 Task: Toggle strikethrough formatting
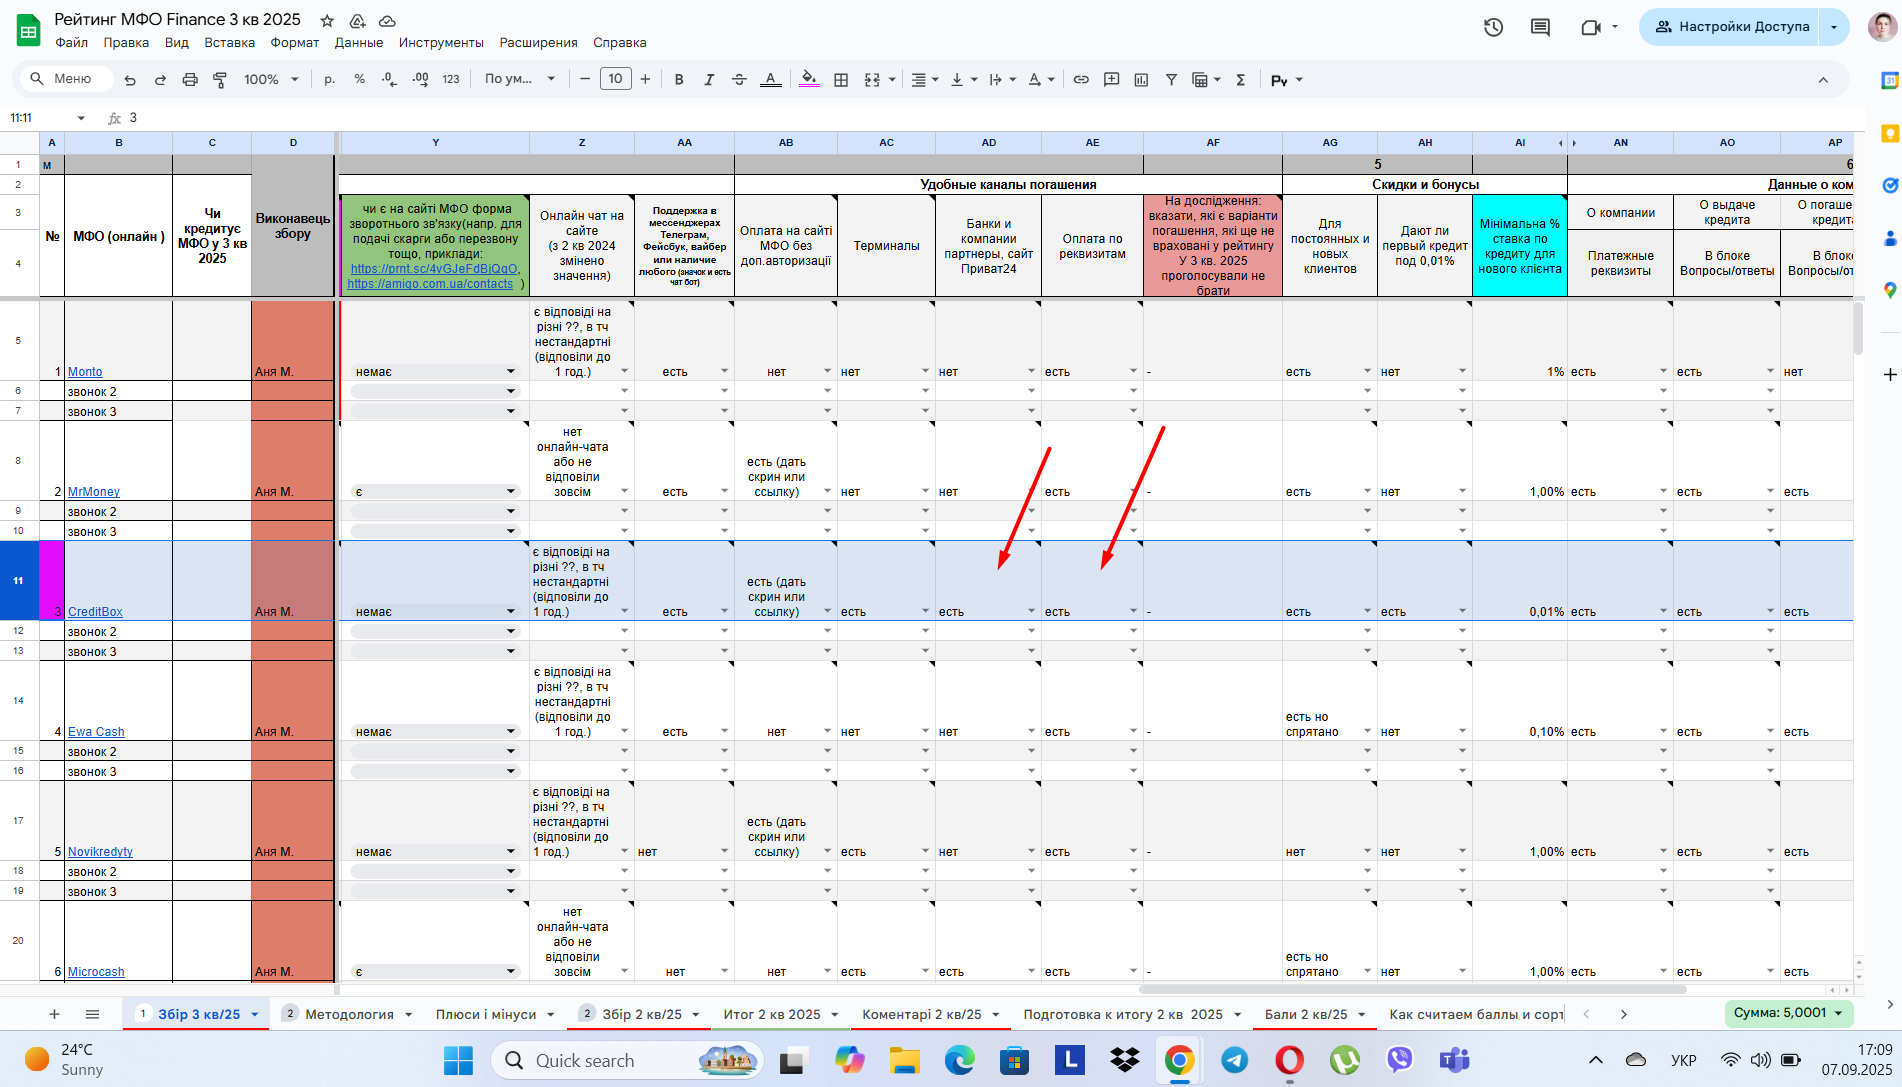[x=739, y=80]
